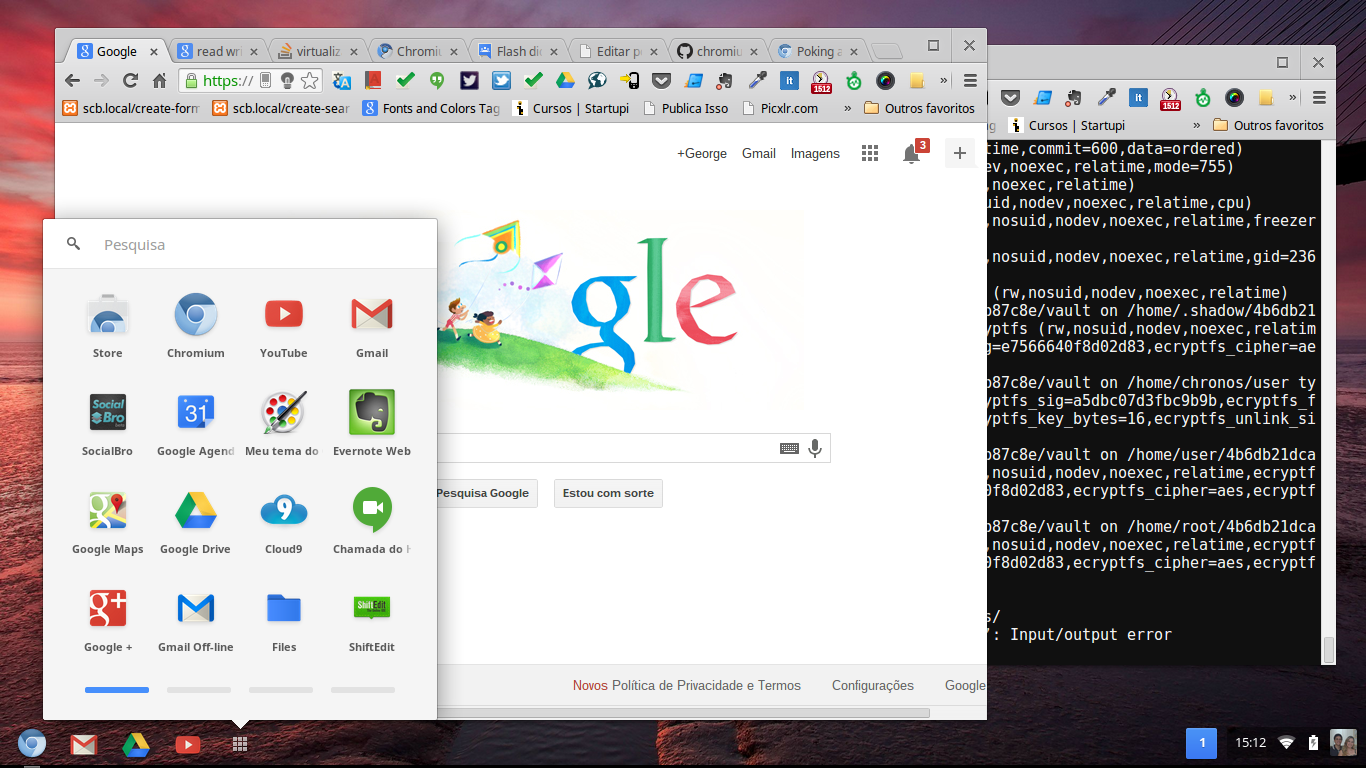Expand the bookmarks overflow chevron in the front window
The width and height of the screenshot is (1366, 768).
(x=848, y=108)
